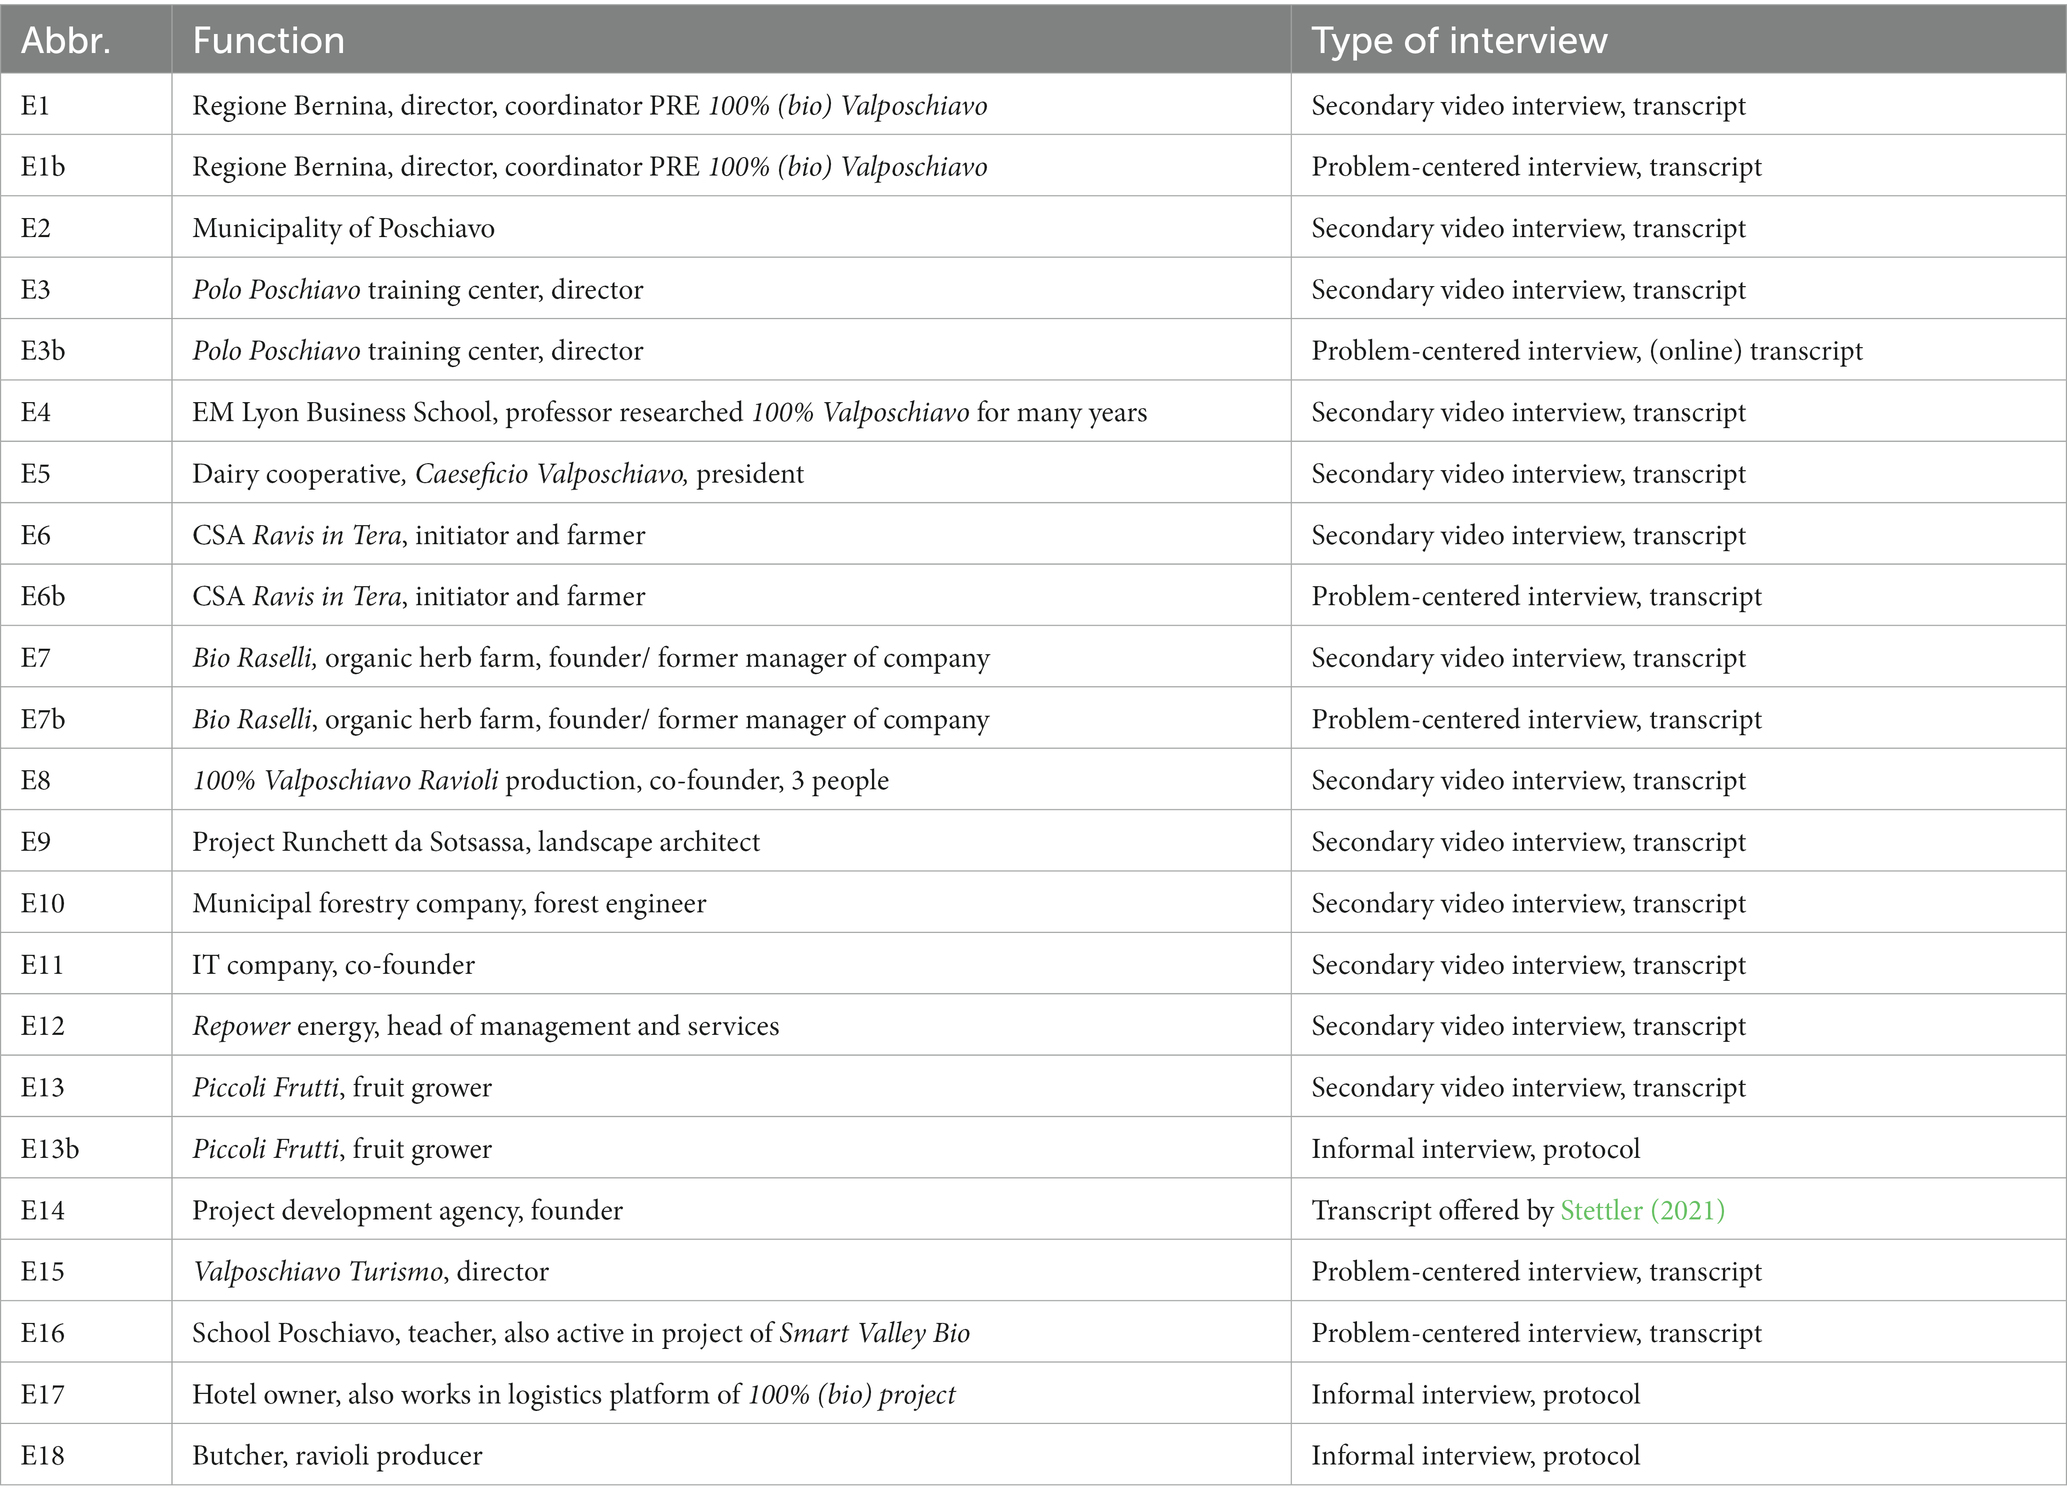Click "Project Runchett da Sotsassa, landscape architect"
This screenshot has width=2067, height=1503.
point(731,841)
